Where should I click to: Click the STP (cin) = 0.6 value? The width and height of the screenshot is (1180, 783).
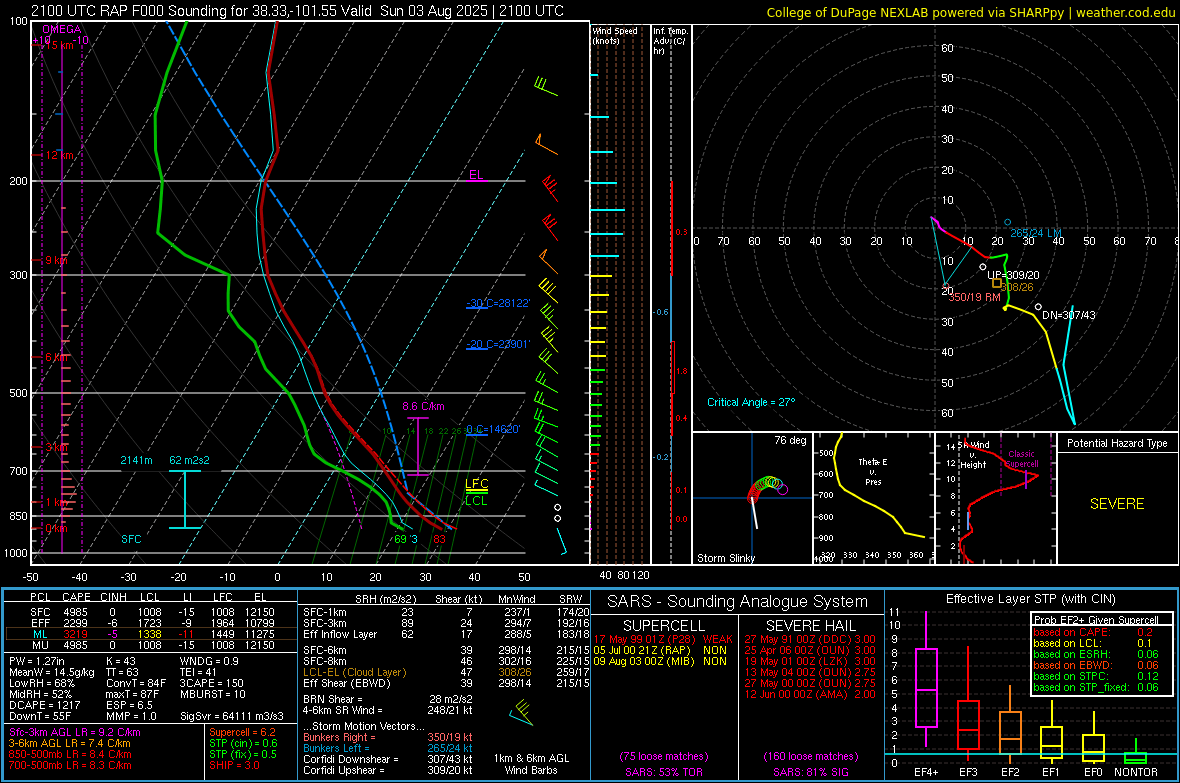[243, 743]
